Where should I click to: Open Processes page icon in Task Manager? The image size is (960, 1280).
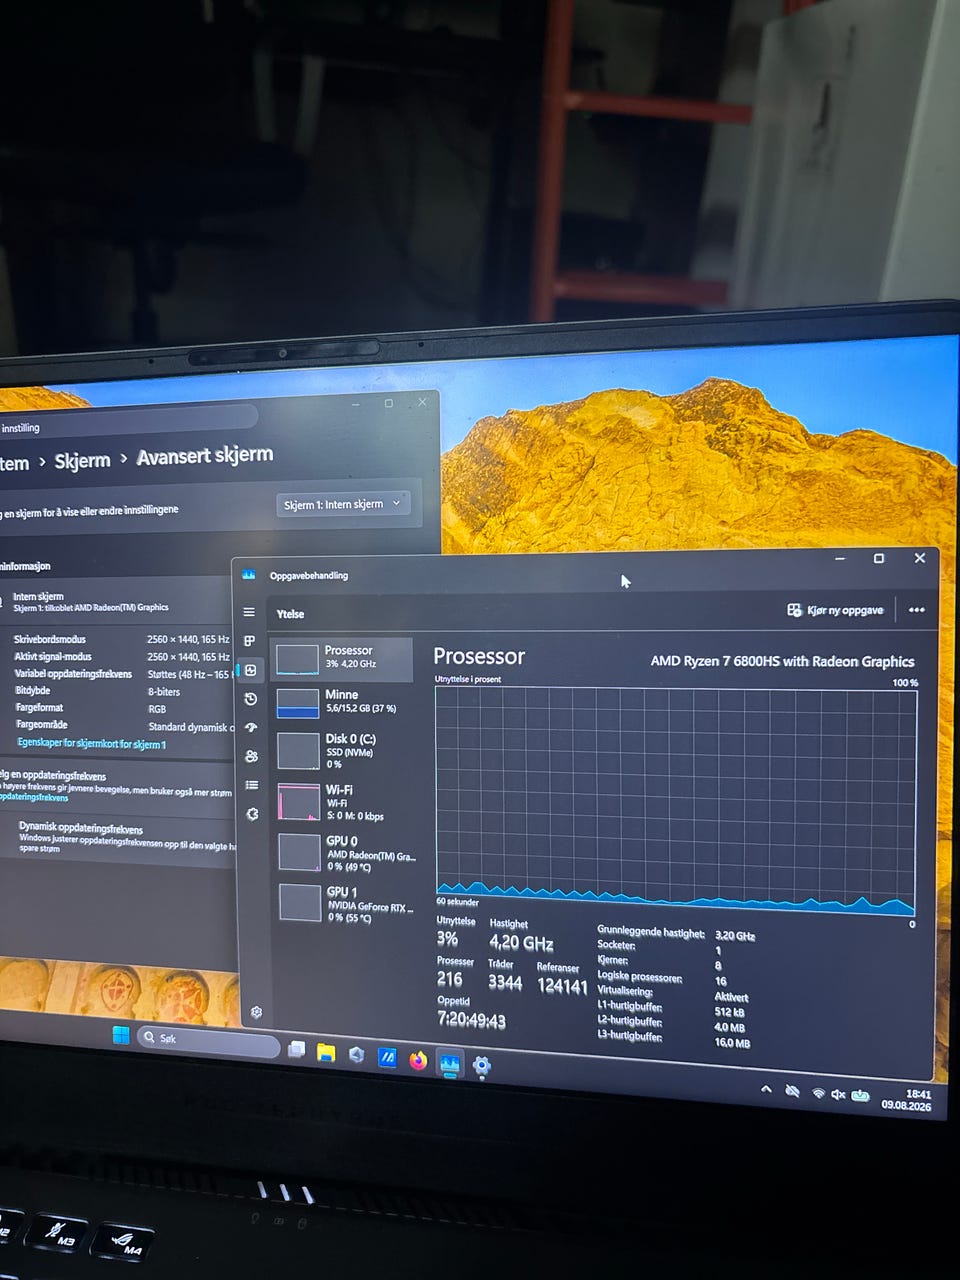pos(250,641)
